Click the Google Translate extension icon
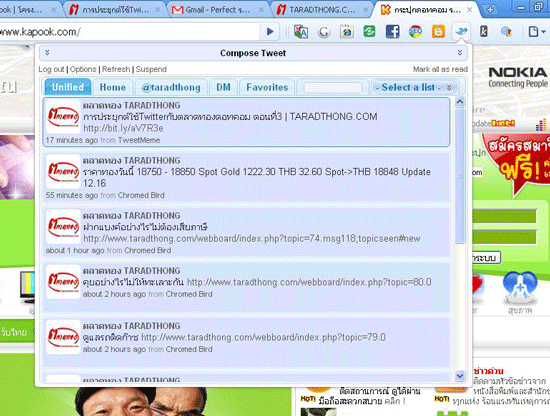This screenshot has height=416, width=550. click(301, 32)
